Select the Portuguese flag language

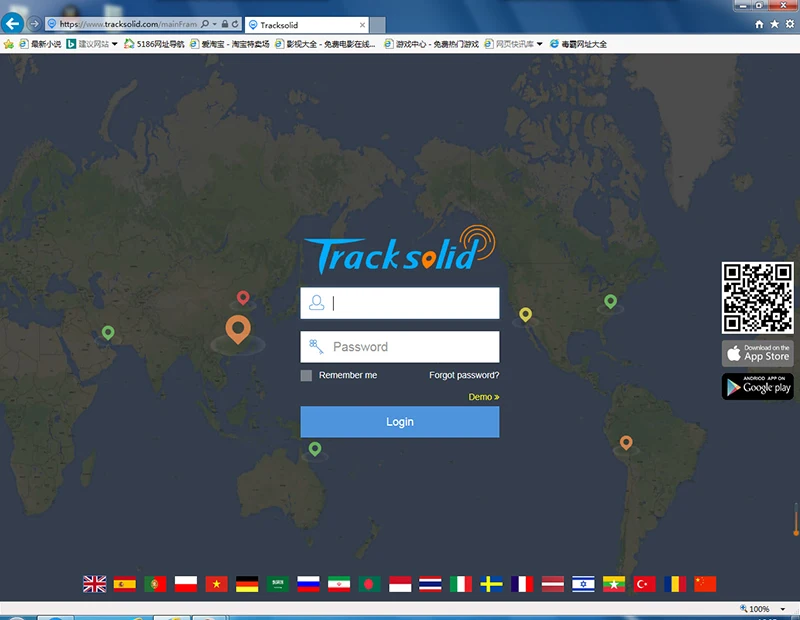tap(155, 584)
